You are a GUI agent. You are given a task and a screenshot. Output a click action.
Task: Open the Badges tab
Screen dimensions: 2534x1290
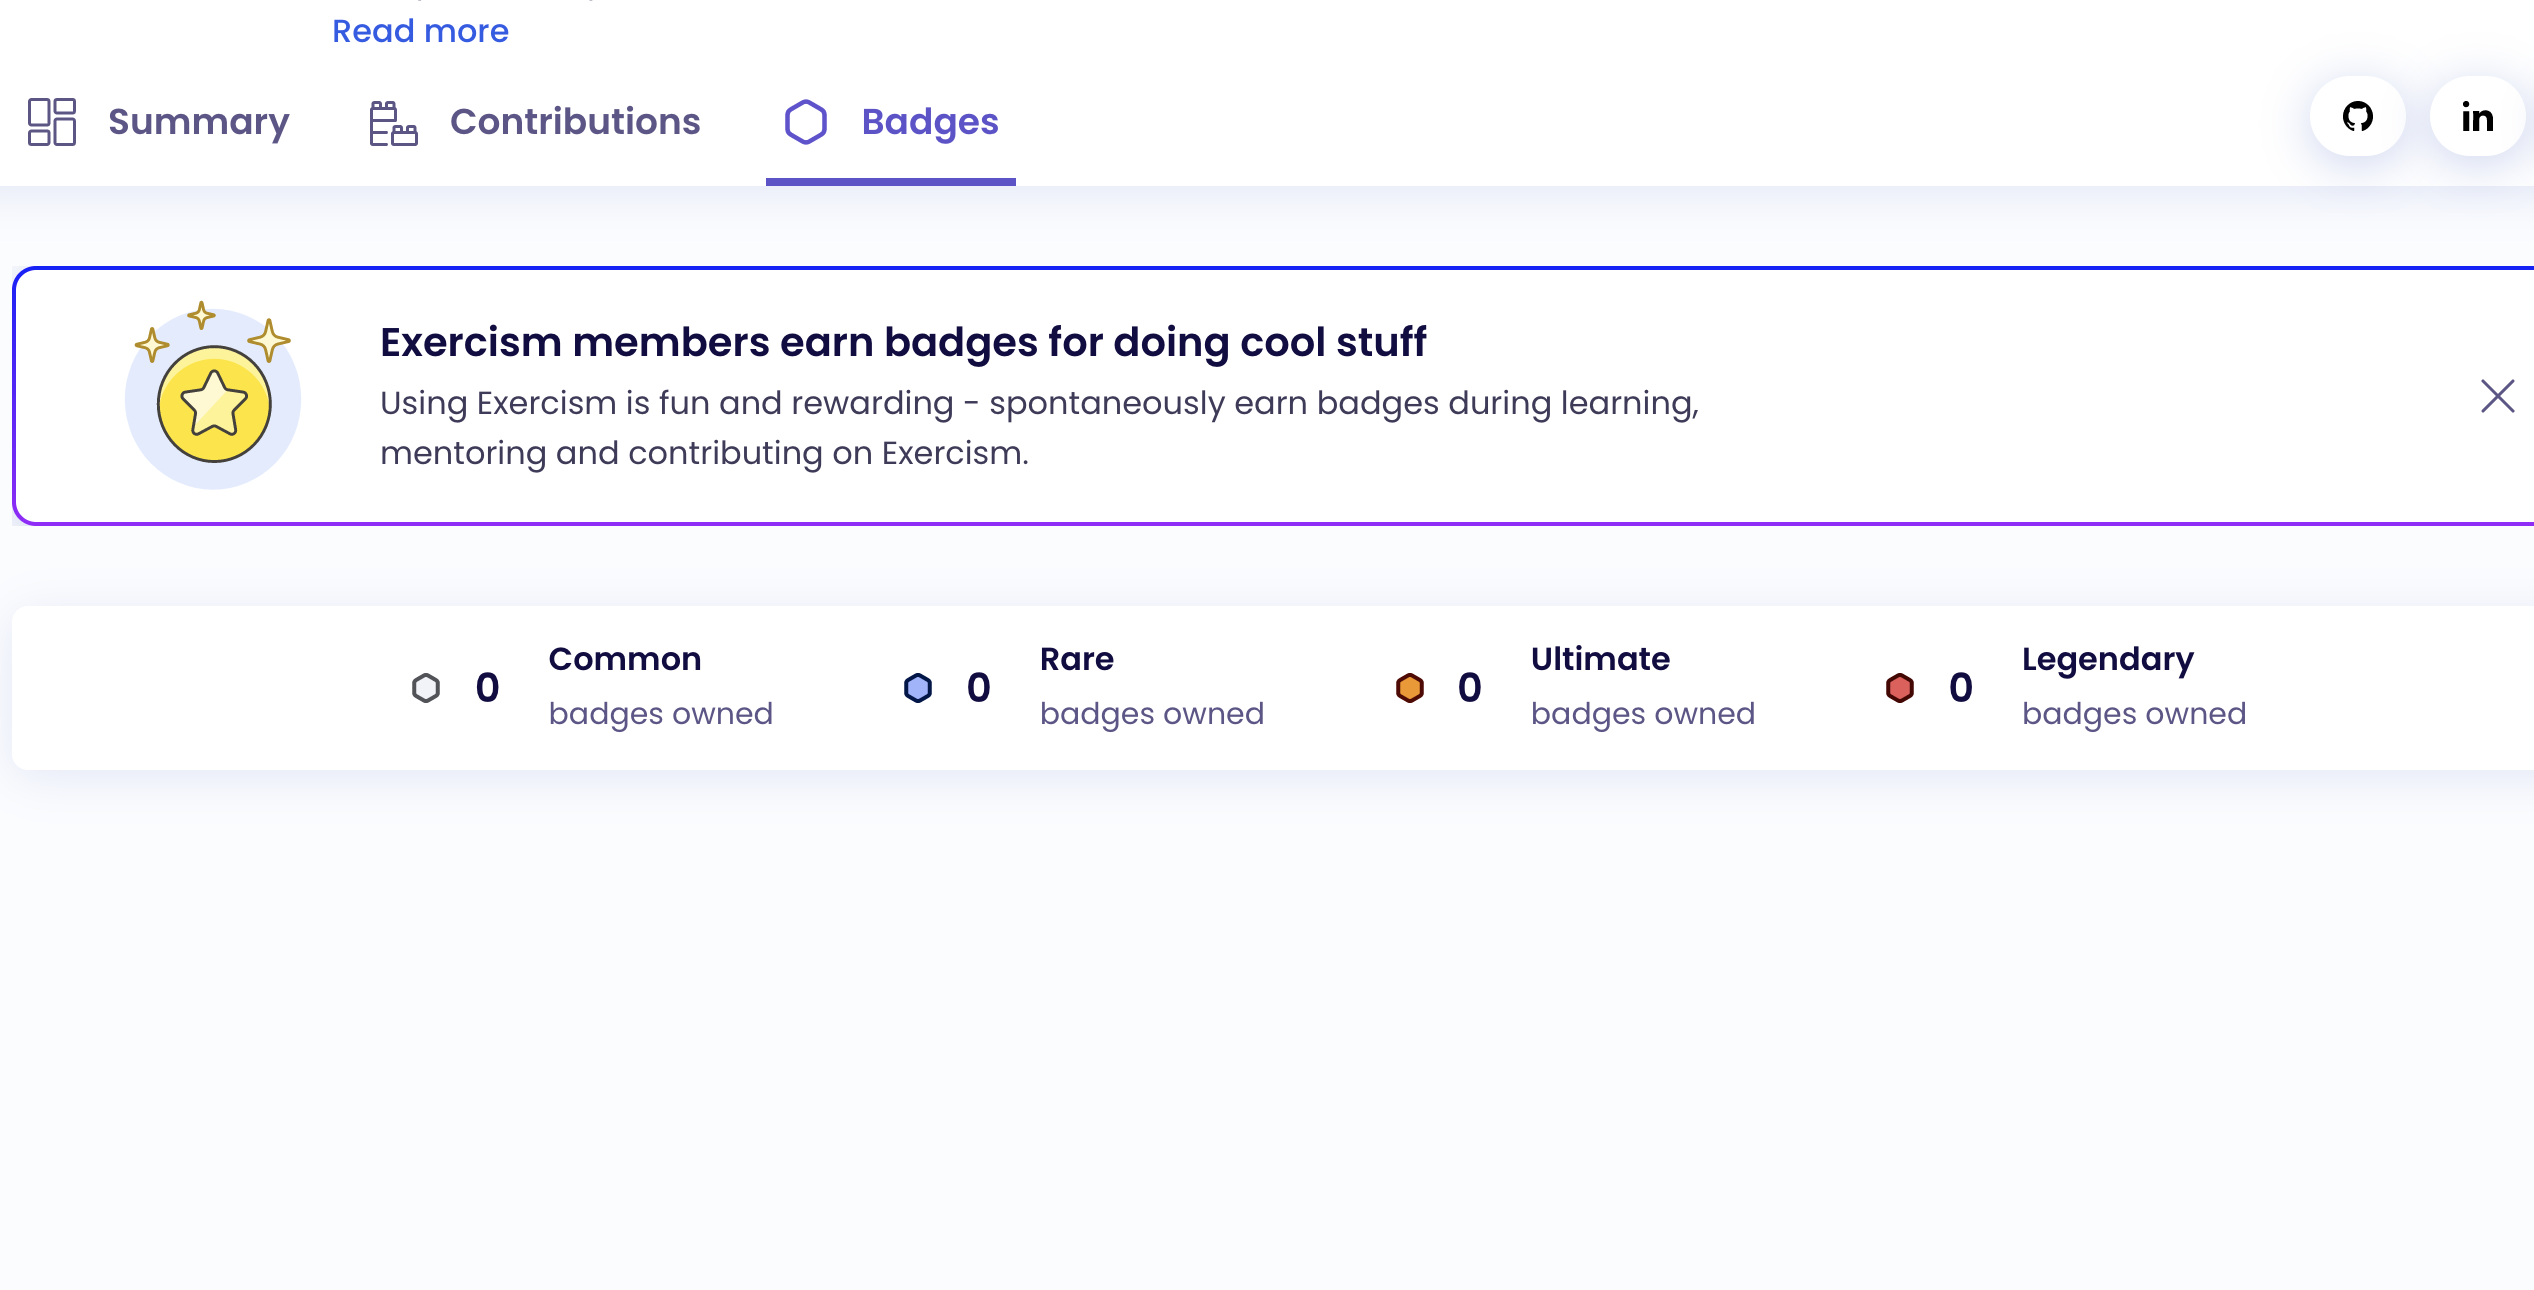(x=929, y=121)
